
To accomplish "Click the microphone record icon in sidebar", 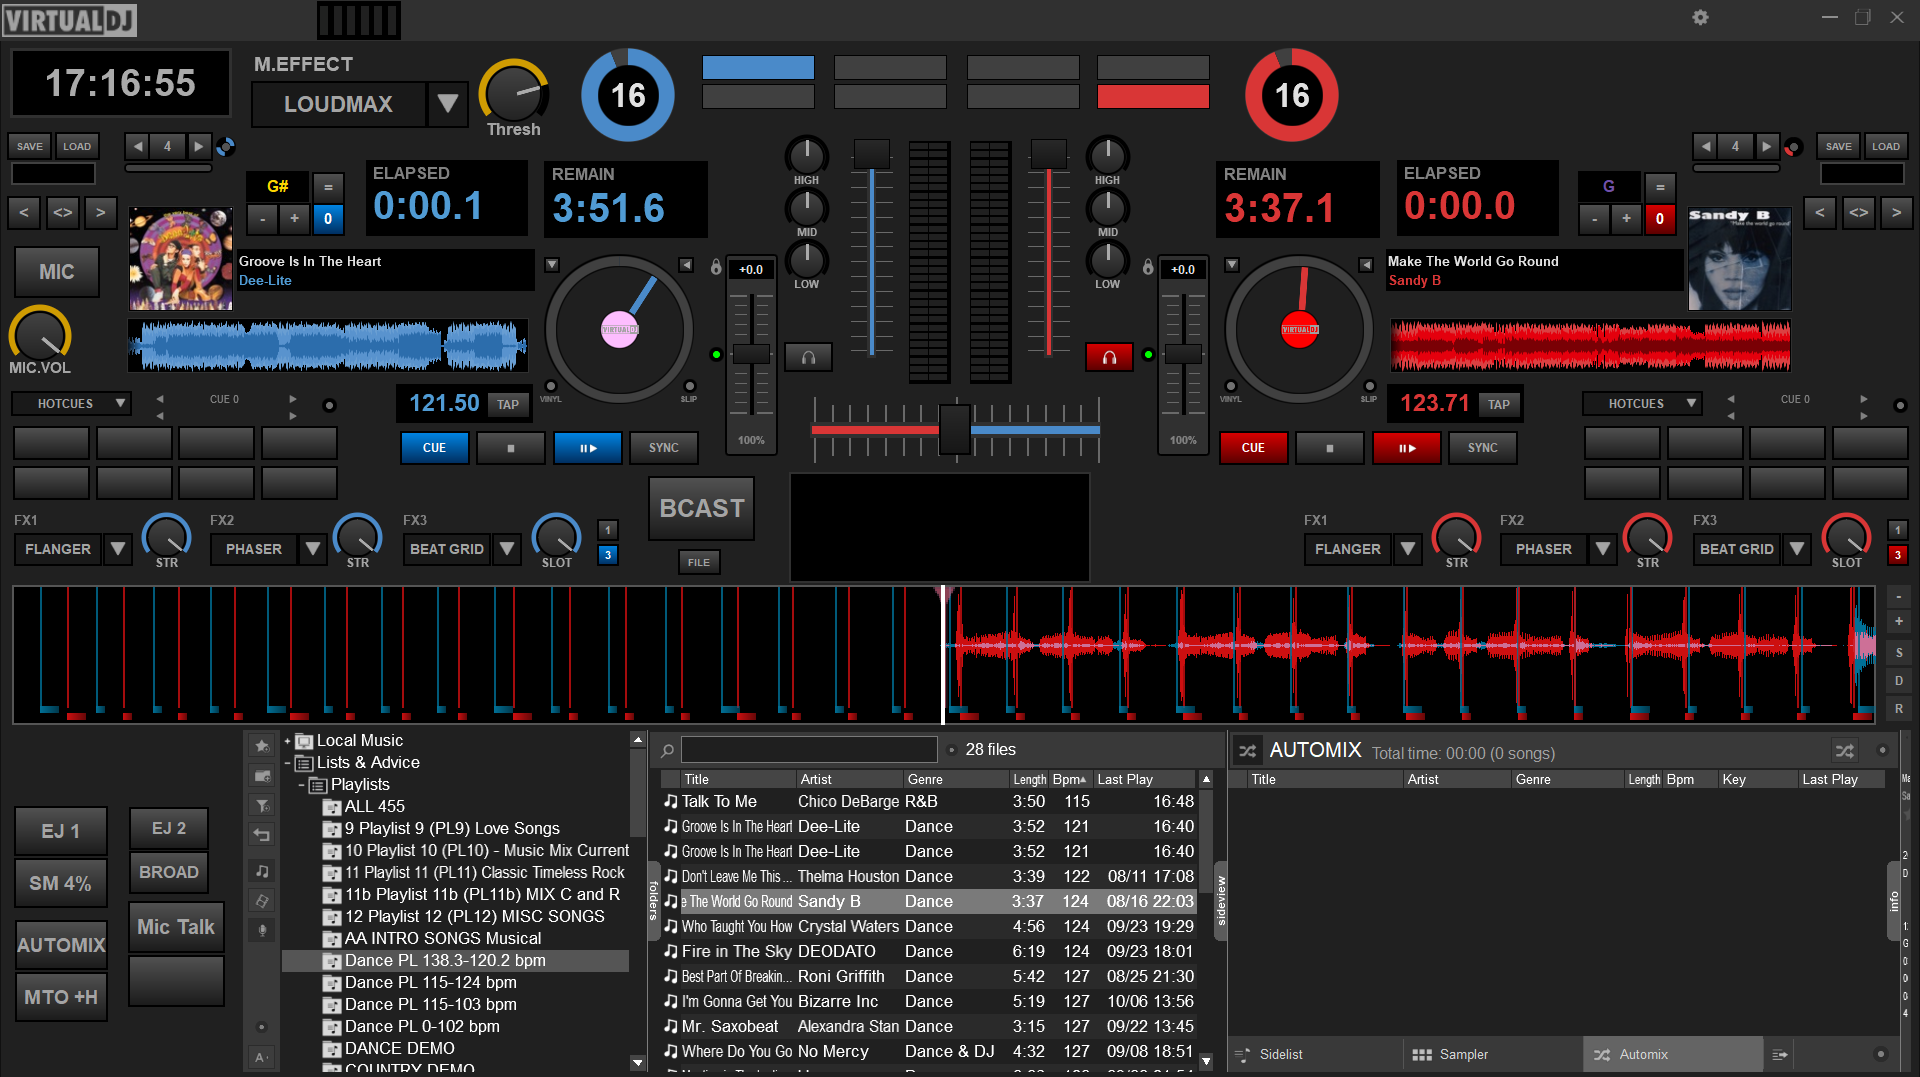I will (261, 929).
